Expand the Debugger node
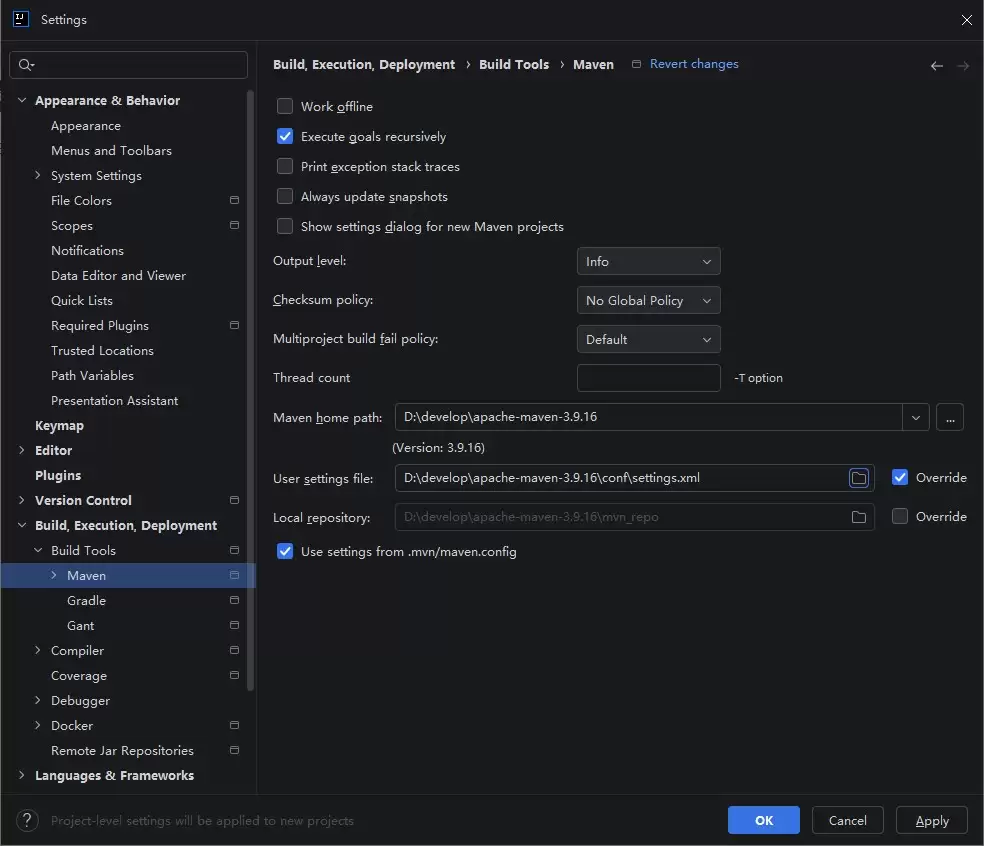 tap(38, 700)
